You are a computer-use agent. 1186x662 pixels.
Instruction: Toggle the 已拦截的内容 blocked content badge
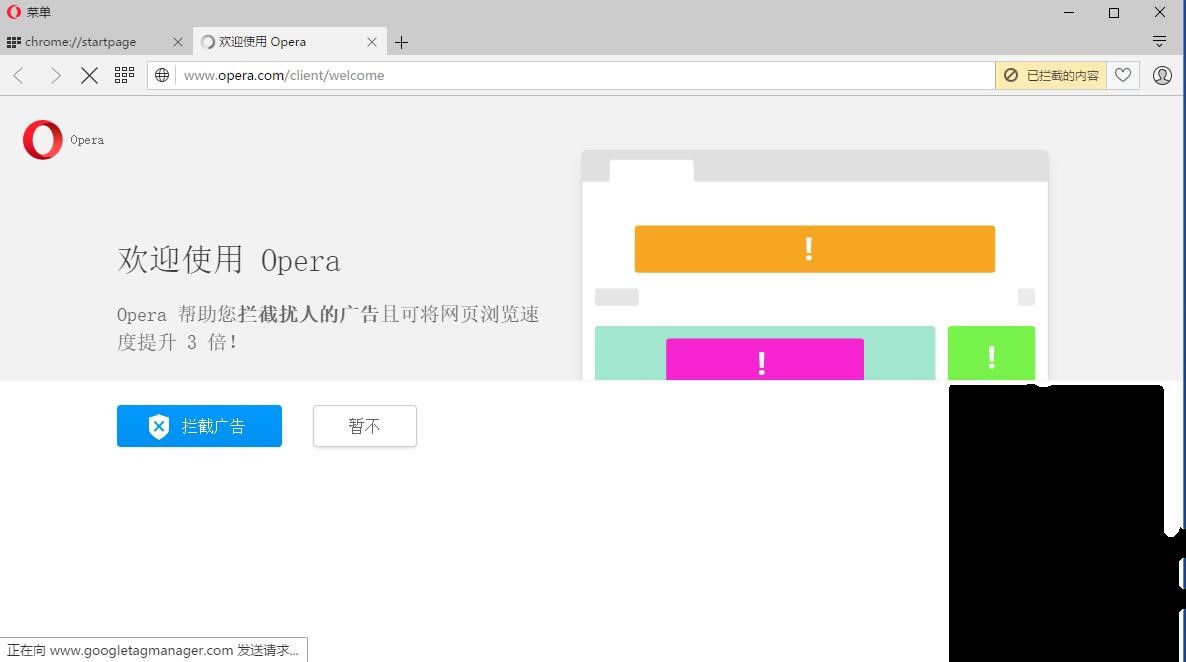coord(1051,75)
